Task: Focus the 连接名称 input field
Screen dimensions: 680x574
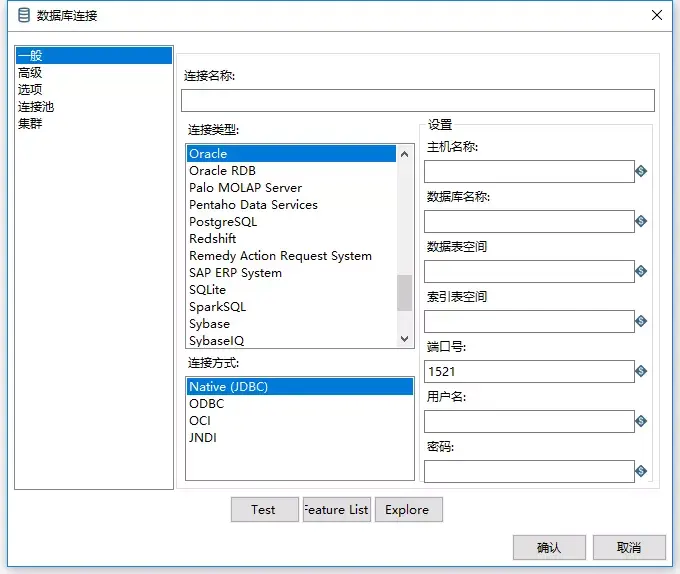Action: pyautogui.click(x=418, y=101)
